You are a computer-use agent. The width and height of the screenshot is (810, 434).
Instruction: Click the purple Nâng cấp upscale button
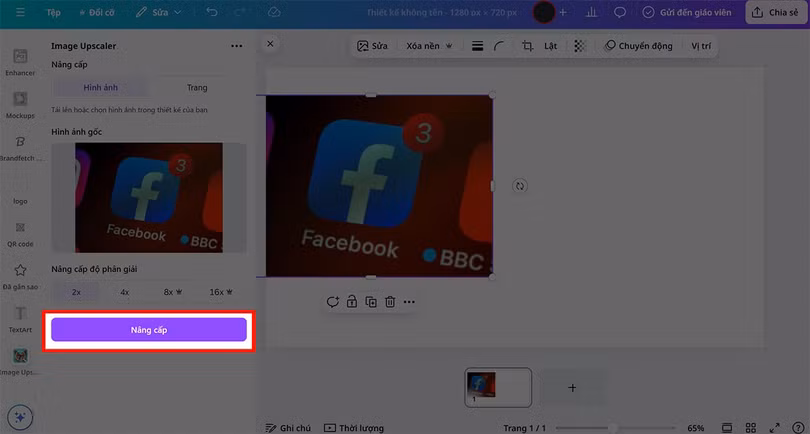click(148, 330)
